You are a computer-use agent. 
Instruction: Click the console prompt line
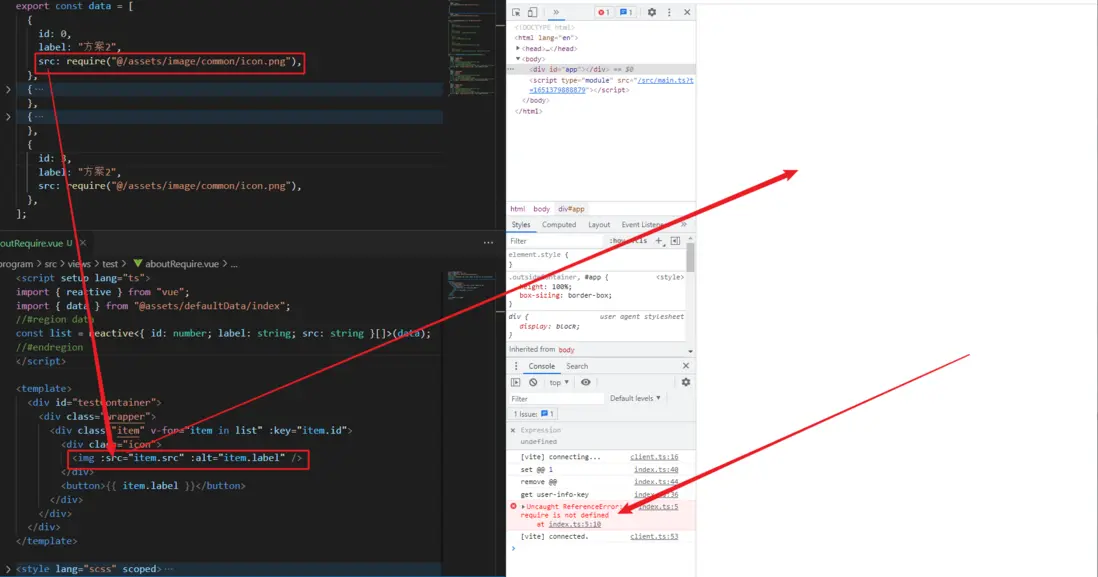pyautogui.click(x=601, y=549)
